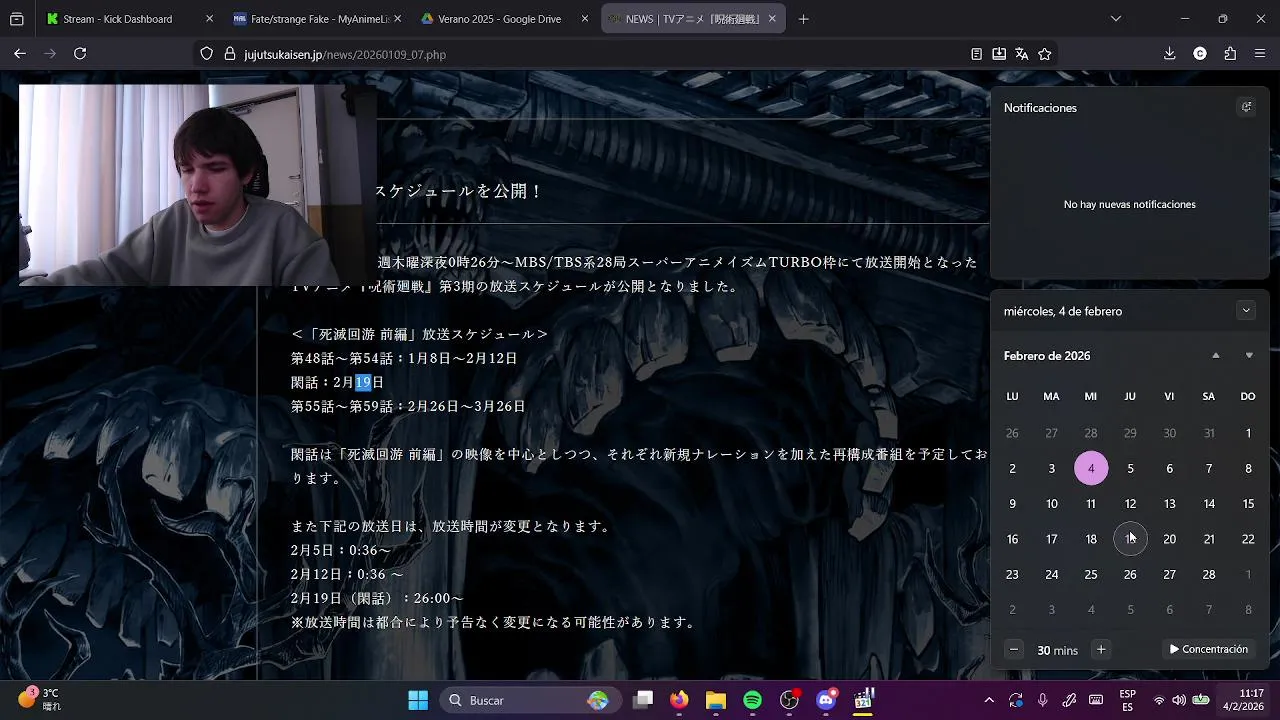Viewport: 1280px width, 720px height.
Task: Show hidden system tray icons
Action: click(989, 700)
